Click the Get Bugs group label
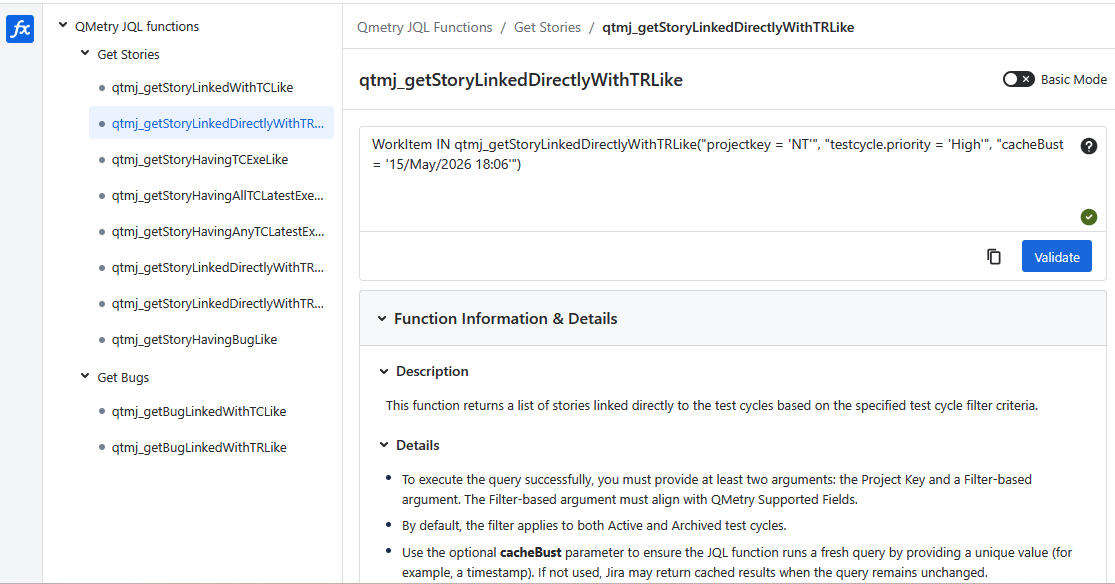The width and height of the screenshot is (1115, 584). (x=123, y=377)
